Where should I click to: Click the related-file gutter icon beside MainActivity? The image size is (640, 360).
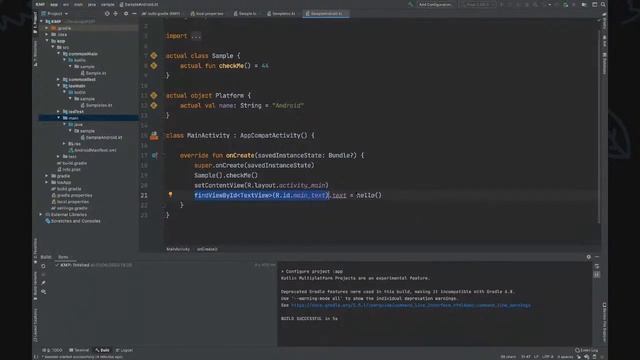(154, 136)
